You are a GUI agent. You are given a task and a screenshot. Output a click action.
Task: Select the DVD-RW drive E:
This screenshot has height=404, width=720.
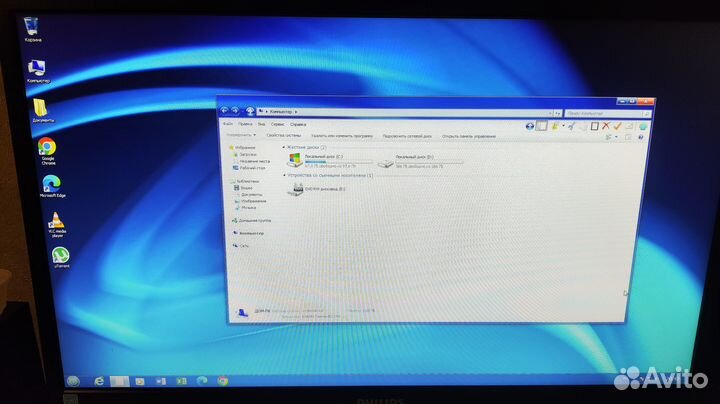click(x=297, y=188)
